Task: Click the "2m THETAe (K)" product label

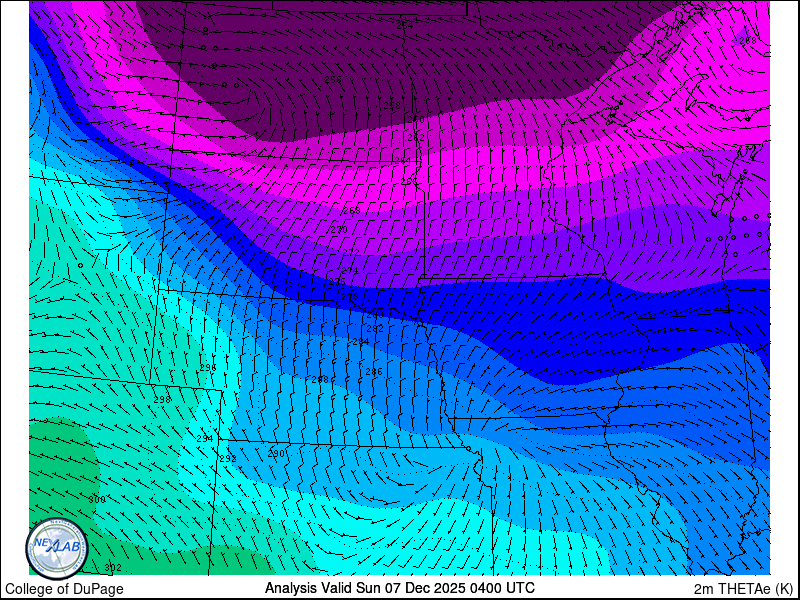Action: [x=744, y=588]
